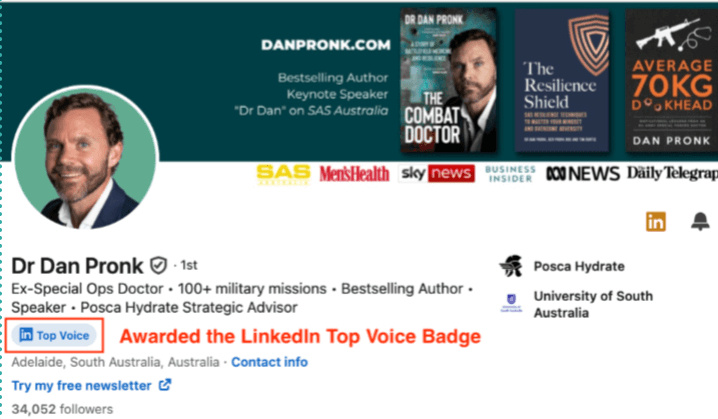Click the Sky News logo
Screen dimensions: 718x419
437,174
